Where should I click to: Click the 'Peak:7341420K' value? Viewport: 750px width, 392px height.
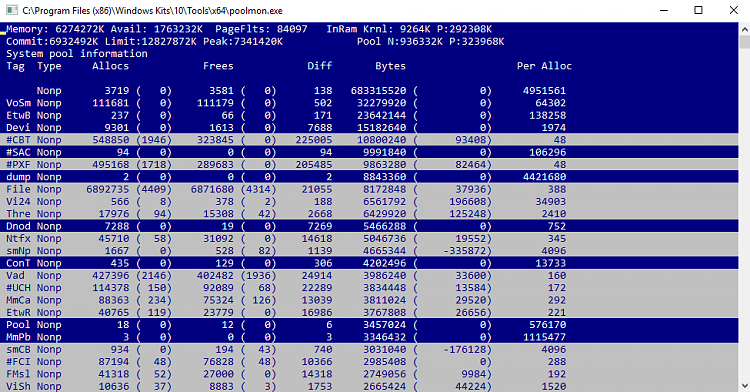point(243,42)
